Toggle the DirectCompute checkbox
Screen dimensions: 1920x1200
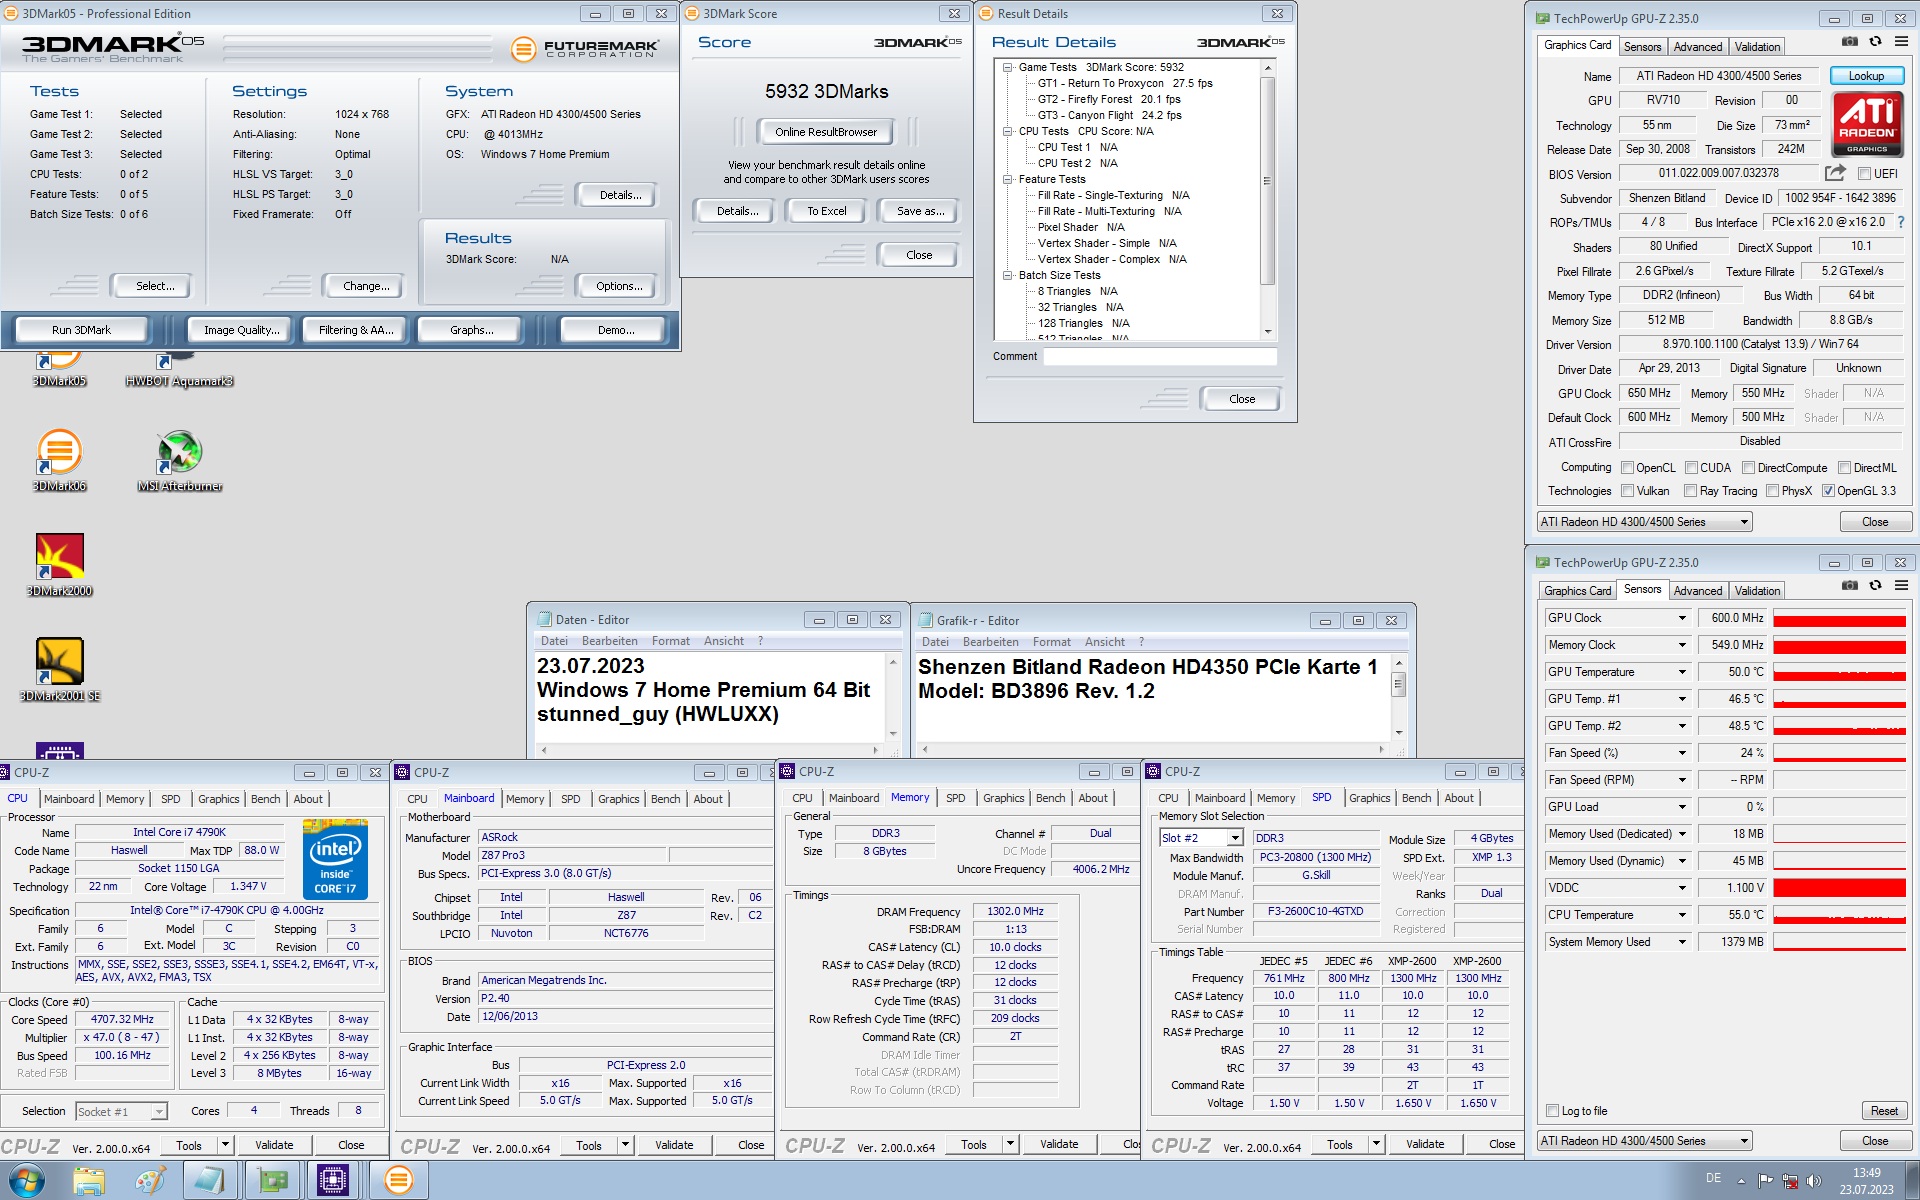(x=1749, y=468)
